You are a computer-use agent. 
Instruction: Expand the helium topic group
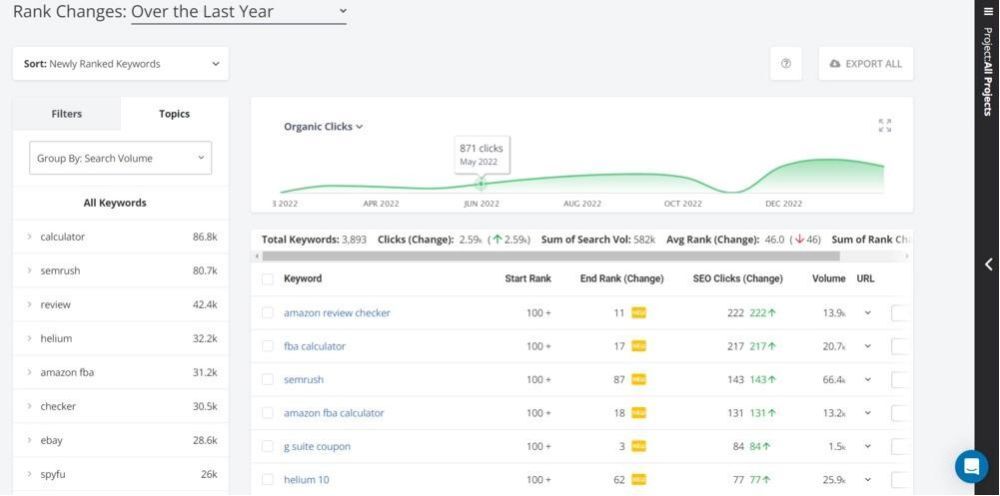coord(29,339)
